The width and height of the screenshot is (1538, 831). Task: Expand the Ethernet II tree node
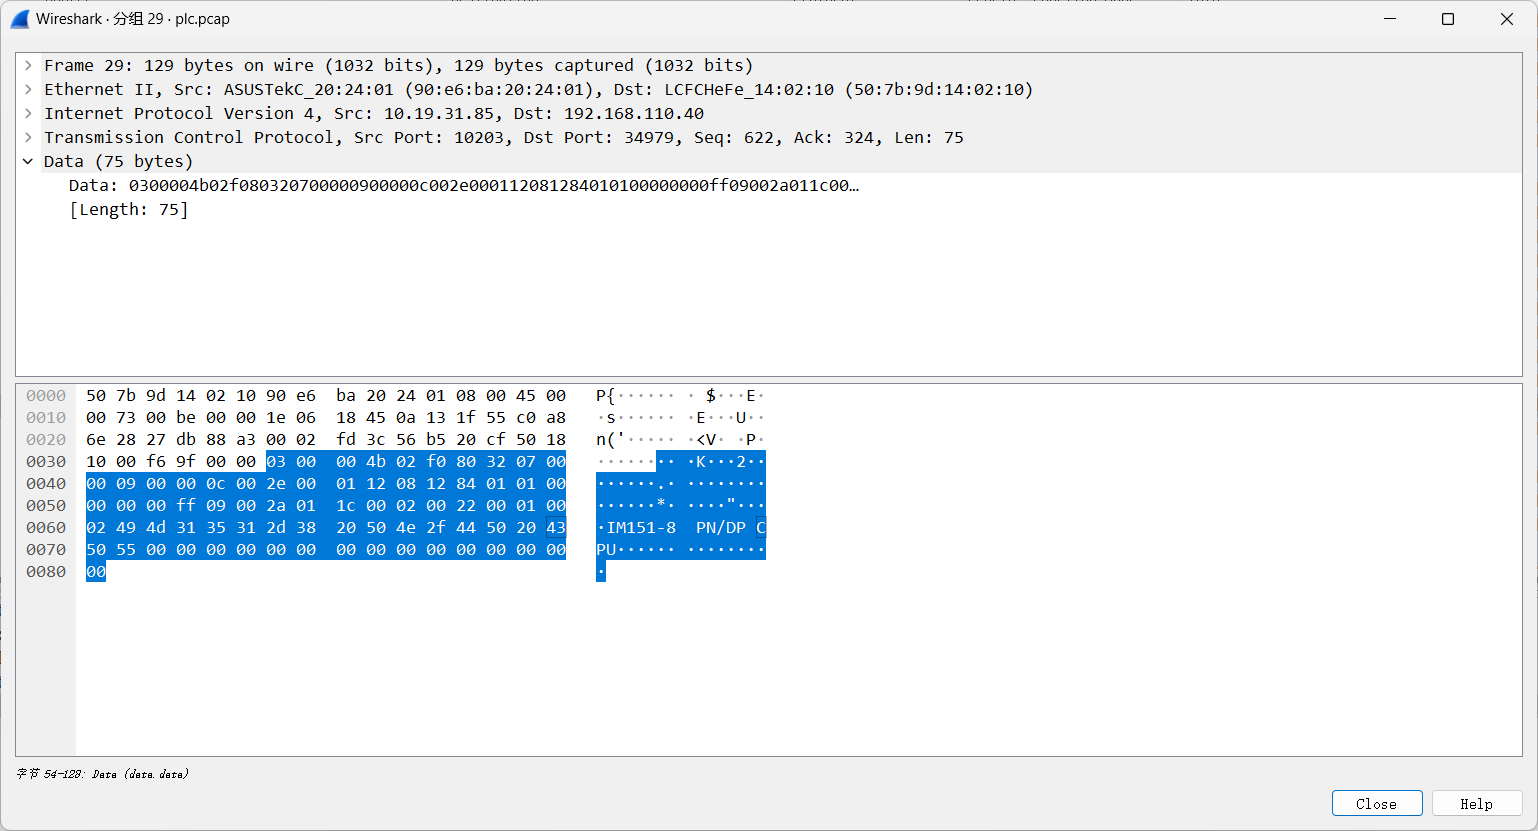pyautogui.click(x=29, y=89)
